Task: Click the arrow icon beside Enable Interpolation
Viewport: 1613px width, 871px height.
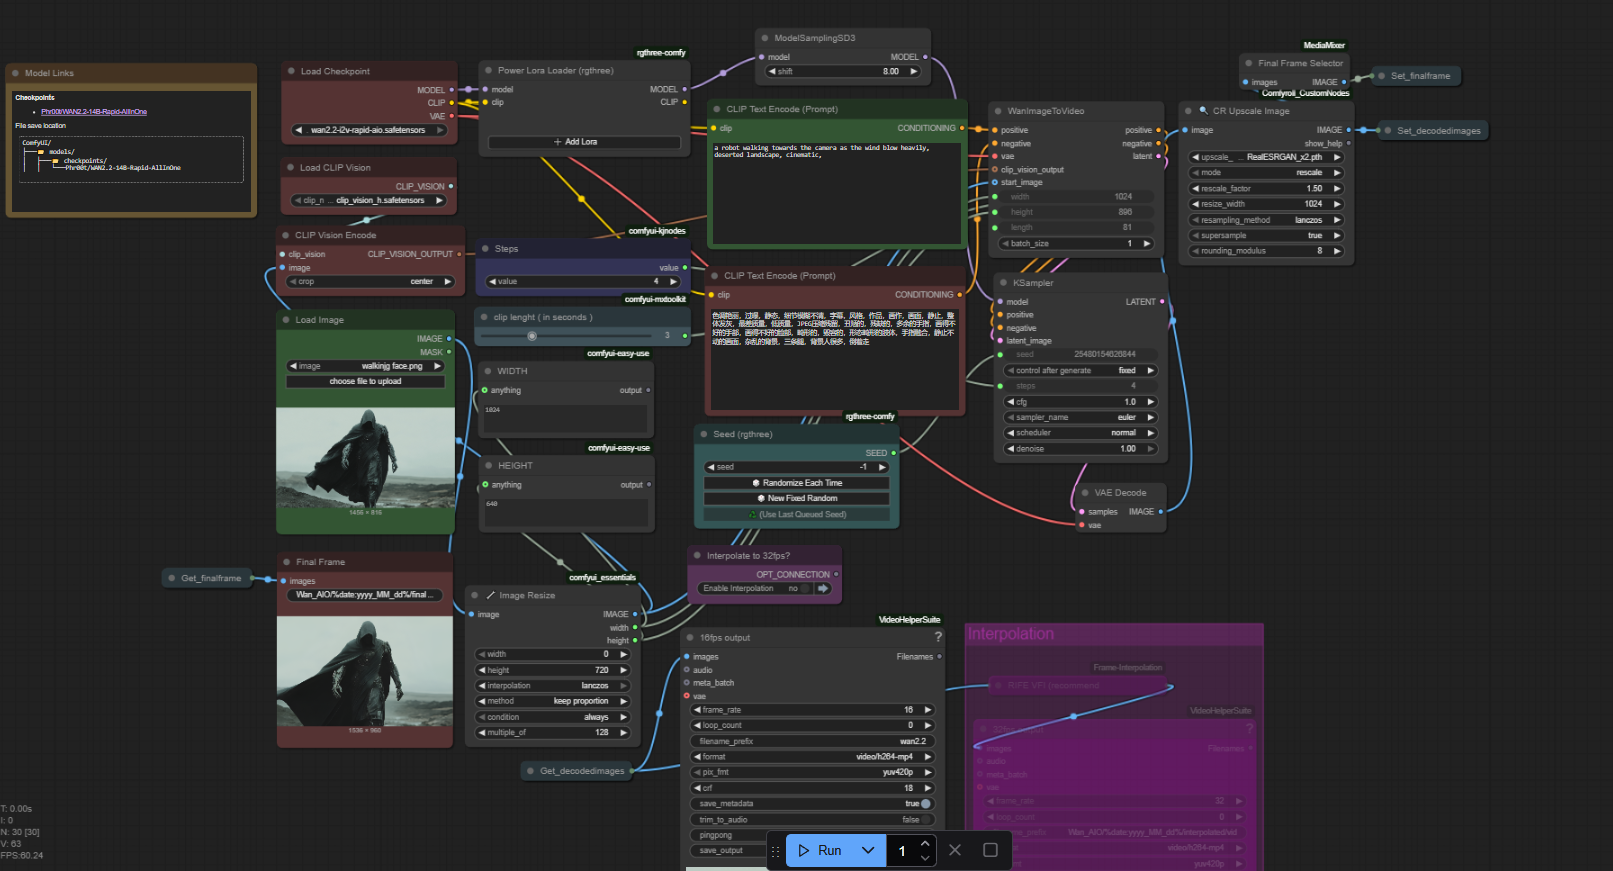Action: click(824, 589)
